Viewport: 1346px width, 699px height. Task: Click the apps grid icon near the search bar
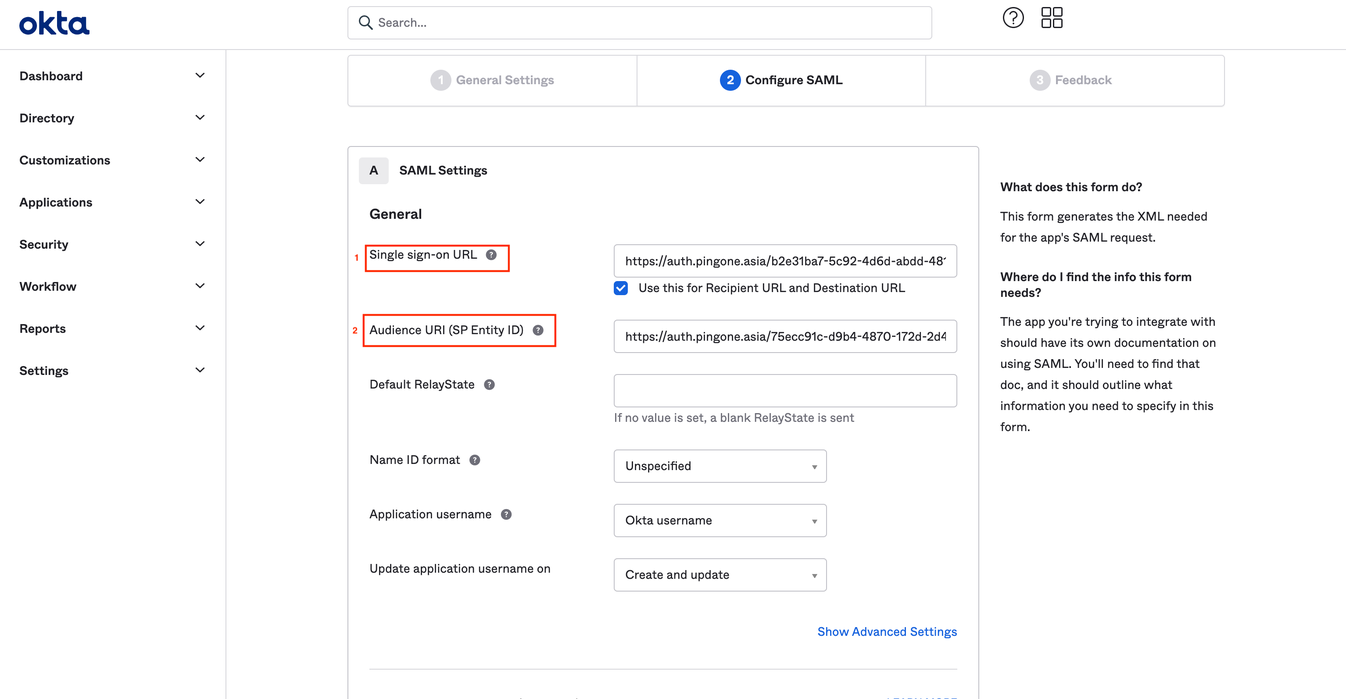[1051, 17]
